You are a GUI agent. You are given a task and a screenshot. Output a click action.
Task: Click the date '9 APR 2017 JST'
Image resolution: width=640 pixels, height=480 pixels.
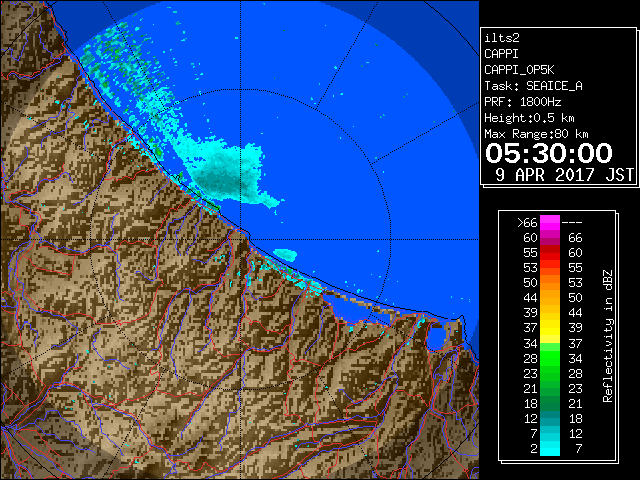(564, 175)
